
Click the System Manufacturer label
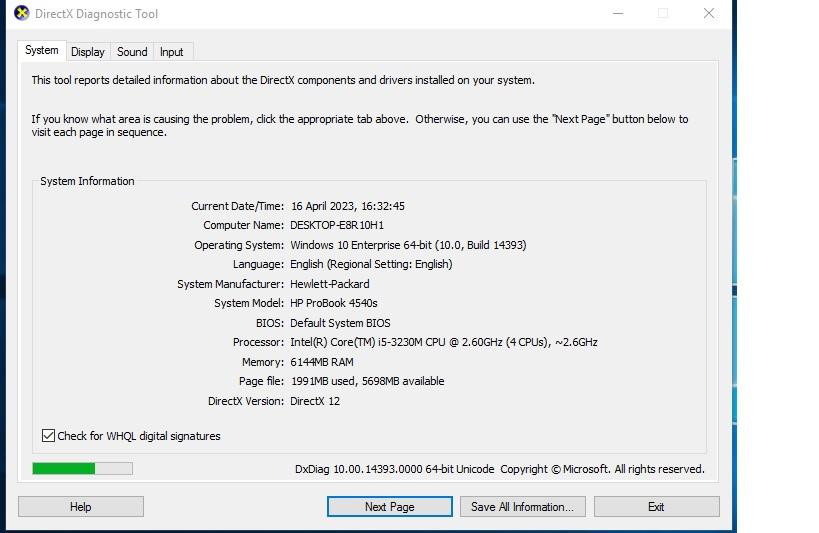click(230, 284)
